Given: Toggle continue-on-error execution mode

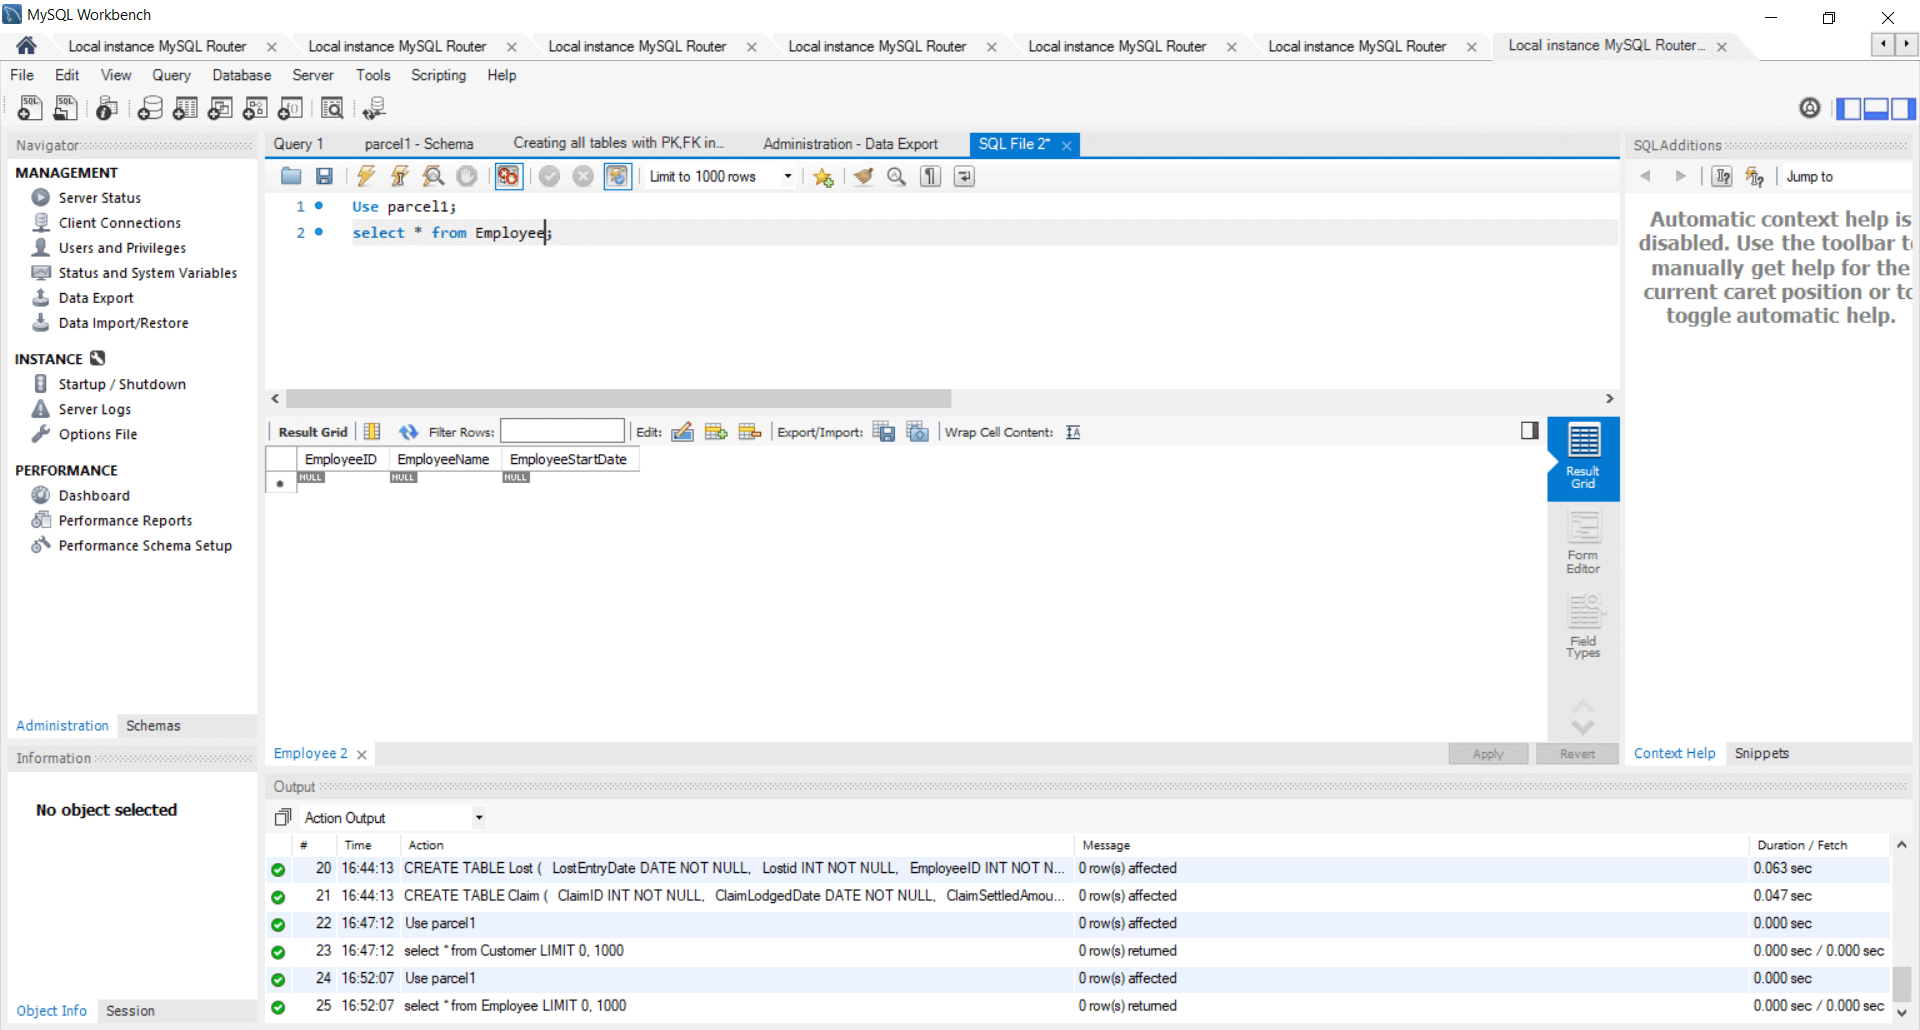Looking at the screenshot, I should 509,177.
